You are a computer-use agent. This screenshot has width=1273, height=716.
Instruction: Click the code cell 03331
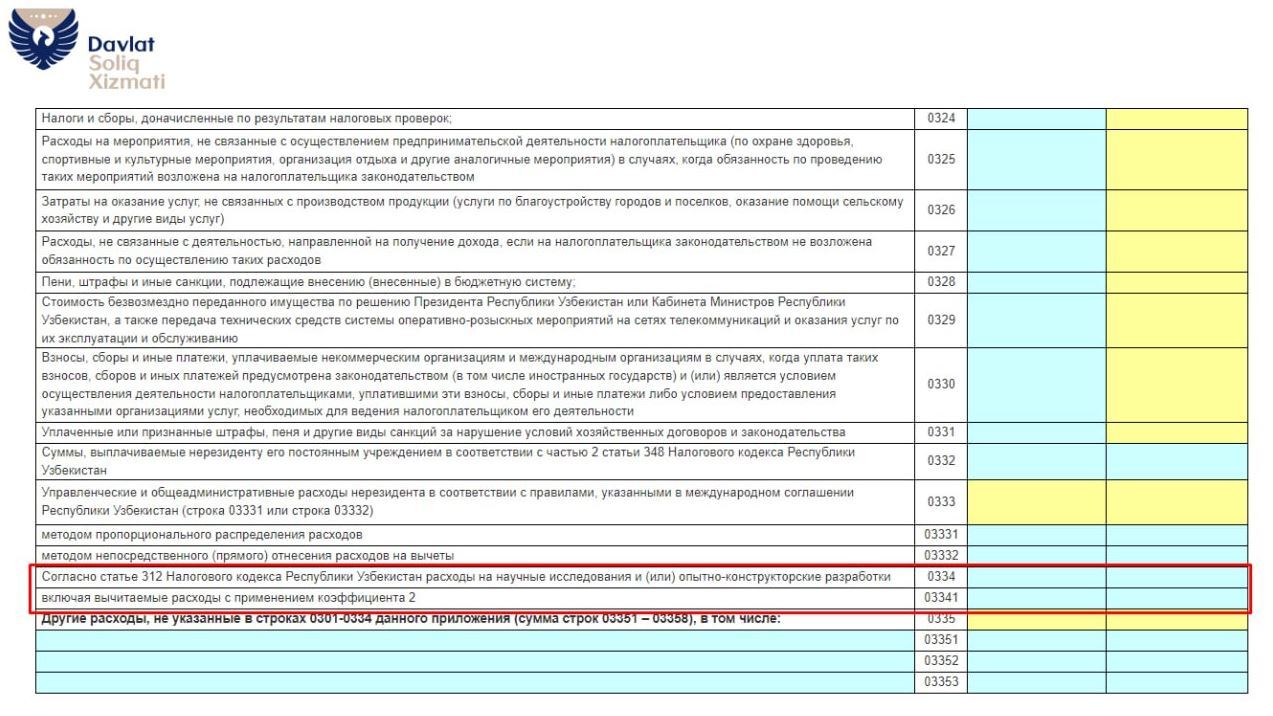pos(940,535)
